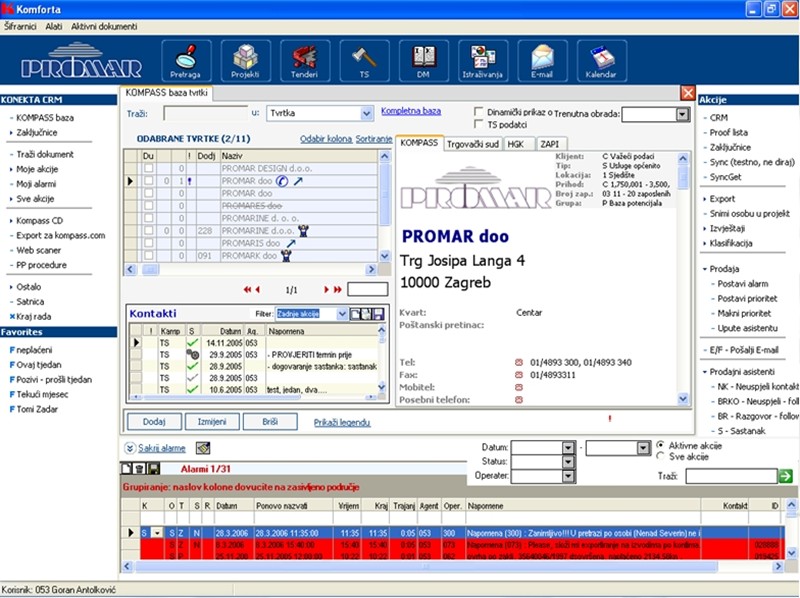
Task: Open the E-mail module
Action: click(542, 61)
